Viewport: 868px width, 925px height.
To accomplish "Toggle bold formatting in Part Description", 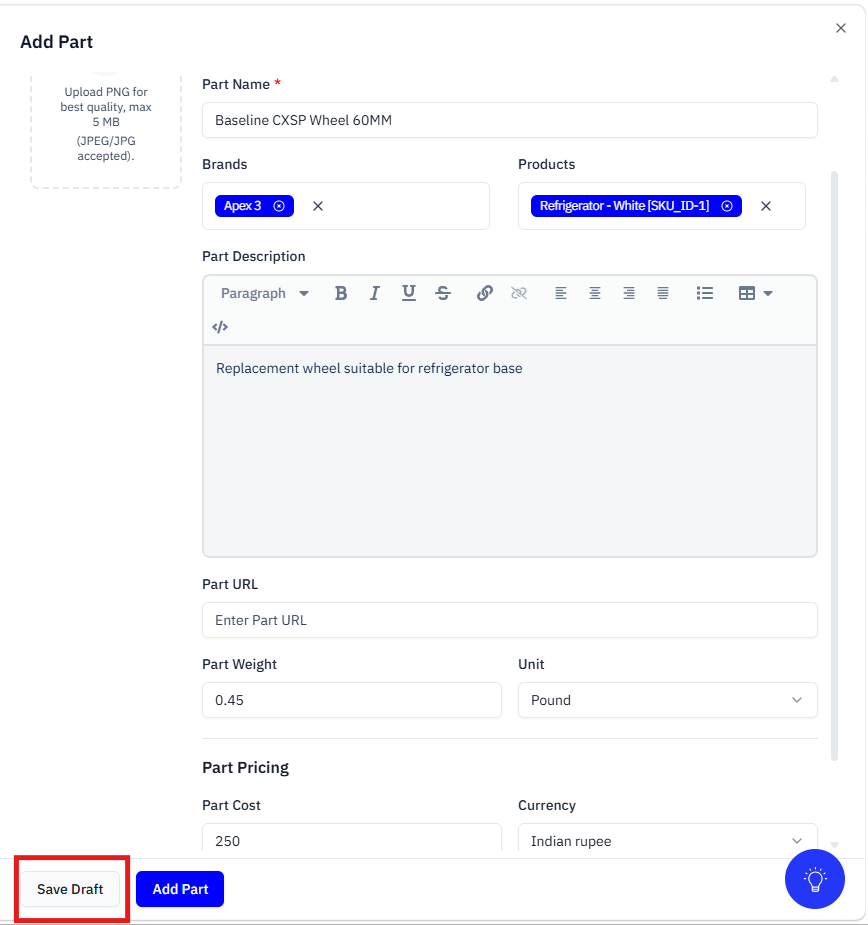I will [x=341, y=293].
